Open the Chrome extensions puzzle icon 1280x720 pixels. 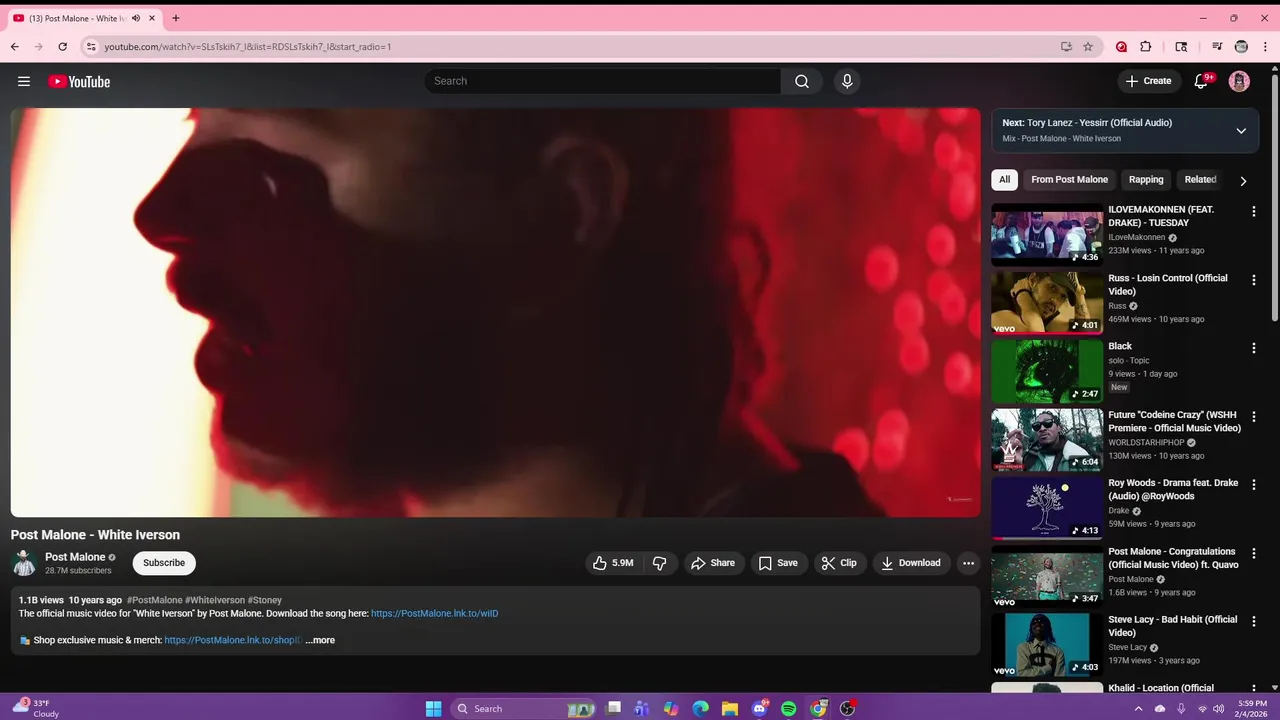[1146, 46]
